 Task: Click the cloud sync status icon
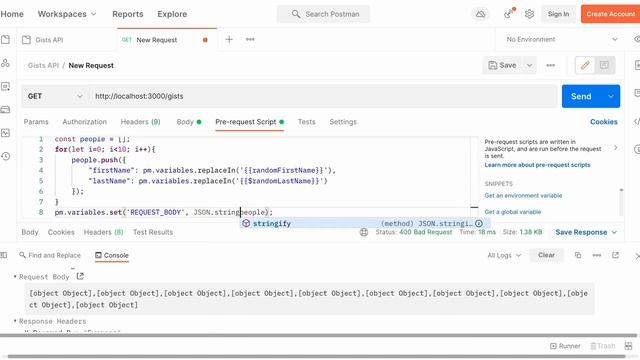coord(480,14)
